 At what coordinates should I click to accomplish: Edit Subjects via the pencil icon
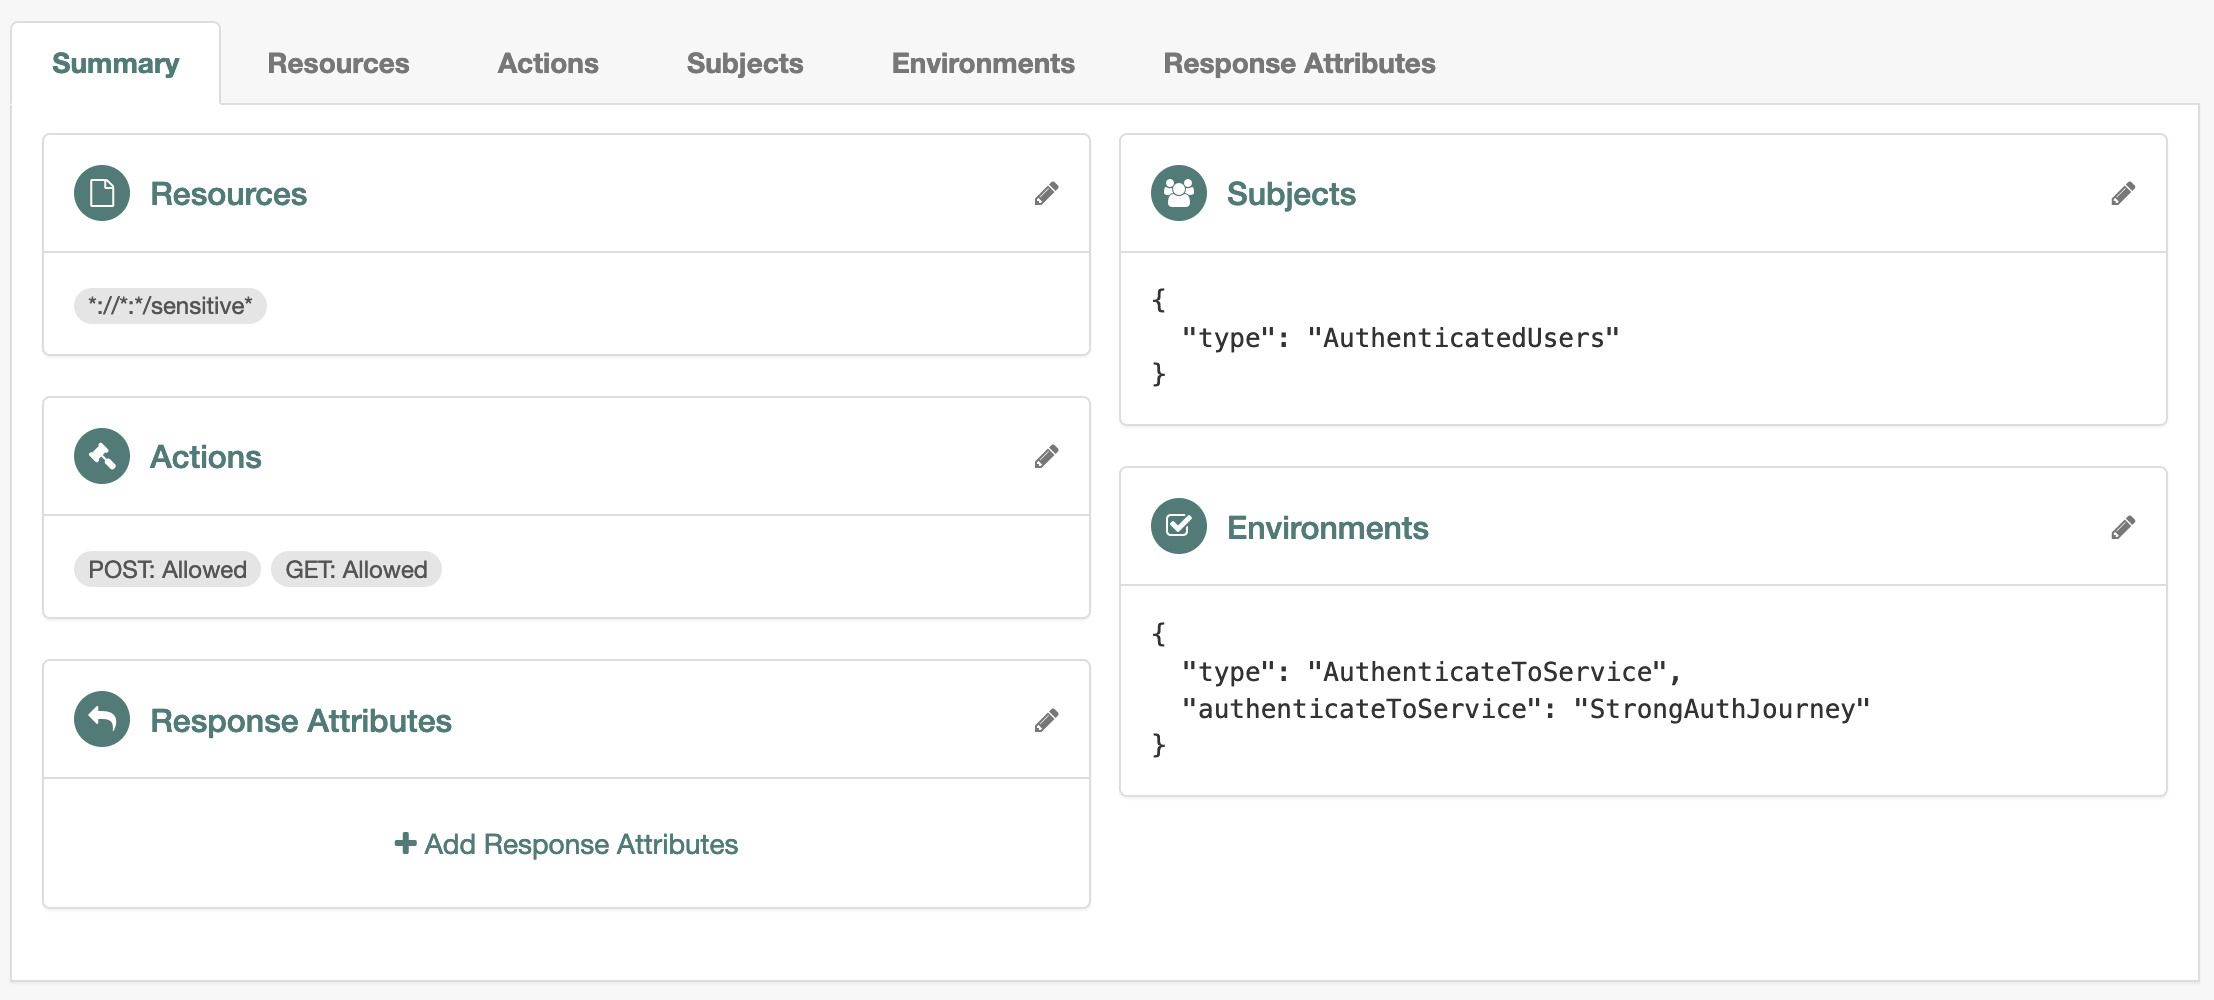(x=2123, y=194)
